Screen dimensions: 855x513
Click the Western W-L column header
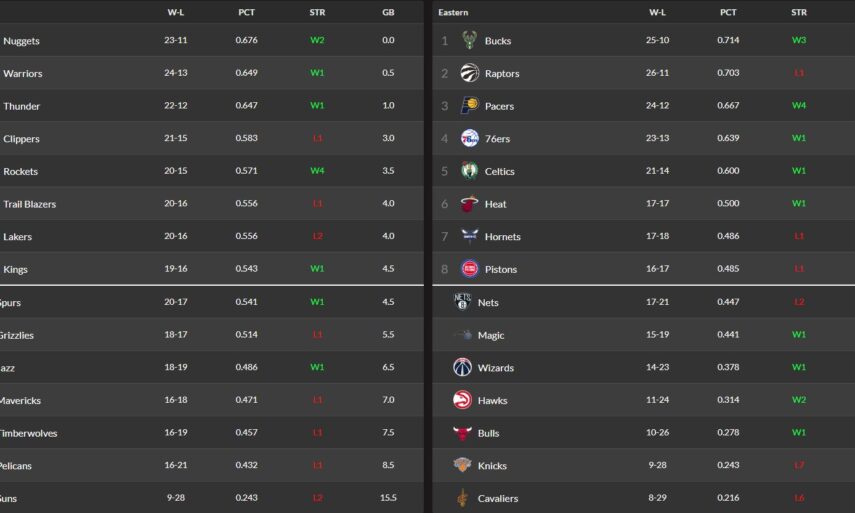(175, 12)
